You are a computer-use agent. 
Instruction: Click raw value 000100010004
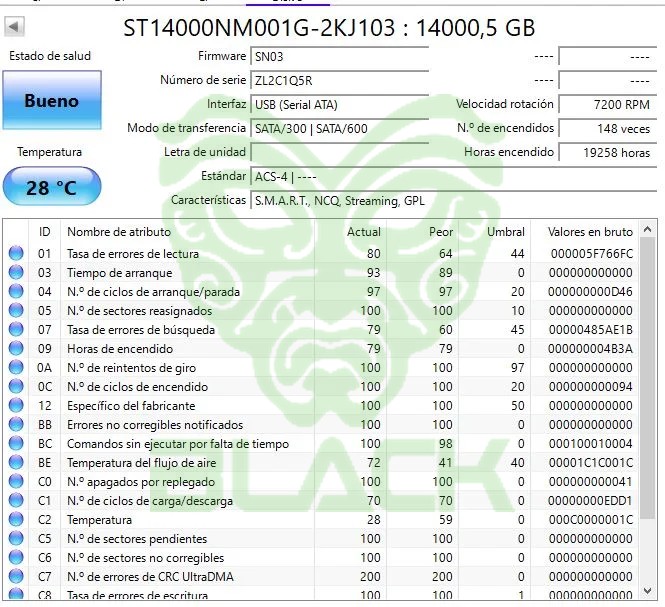pos(591,444)
